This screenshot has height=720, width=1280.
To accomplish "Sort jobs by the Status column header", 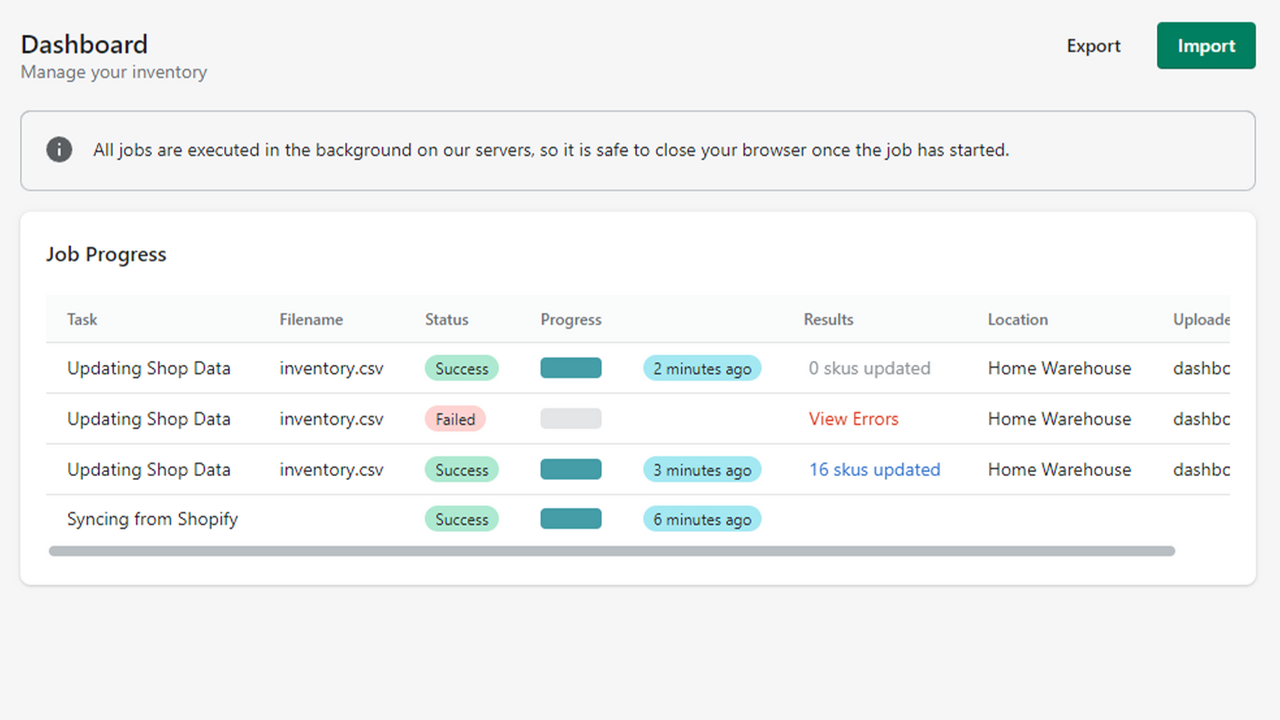I will click(446, 319).
